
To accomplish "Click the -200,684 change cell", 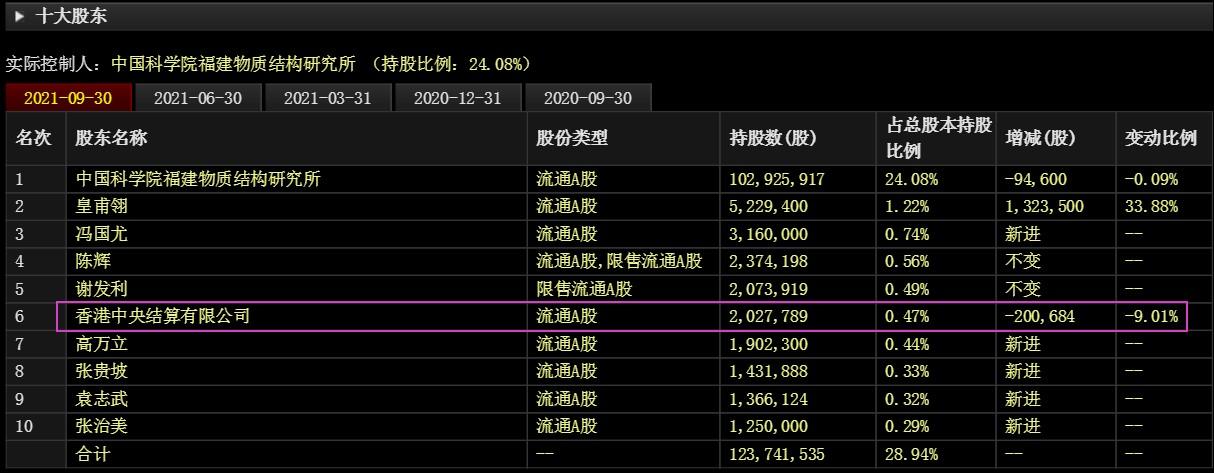I will click(x=1041, y=317).
